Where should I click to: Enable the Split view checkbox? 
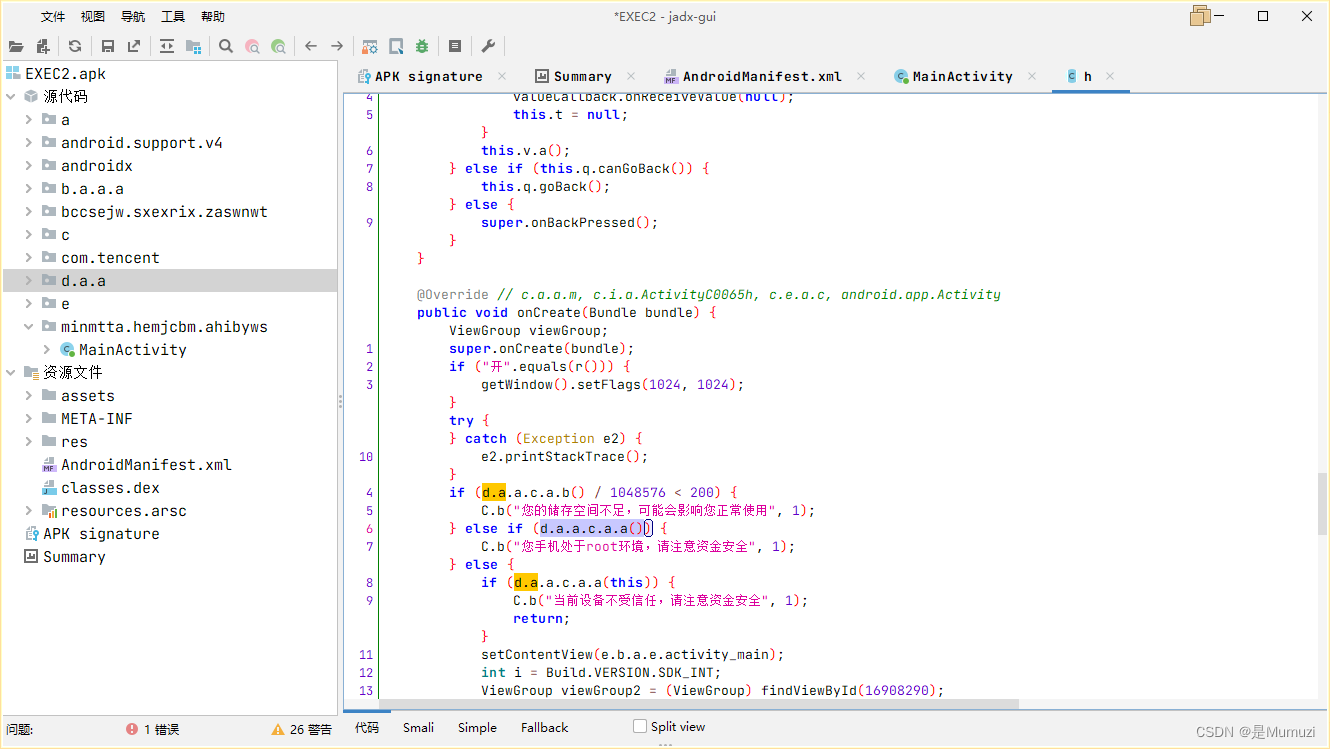640,727
